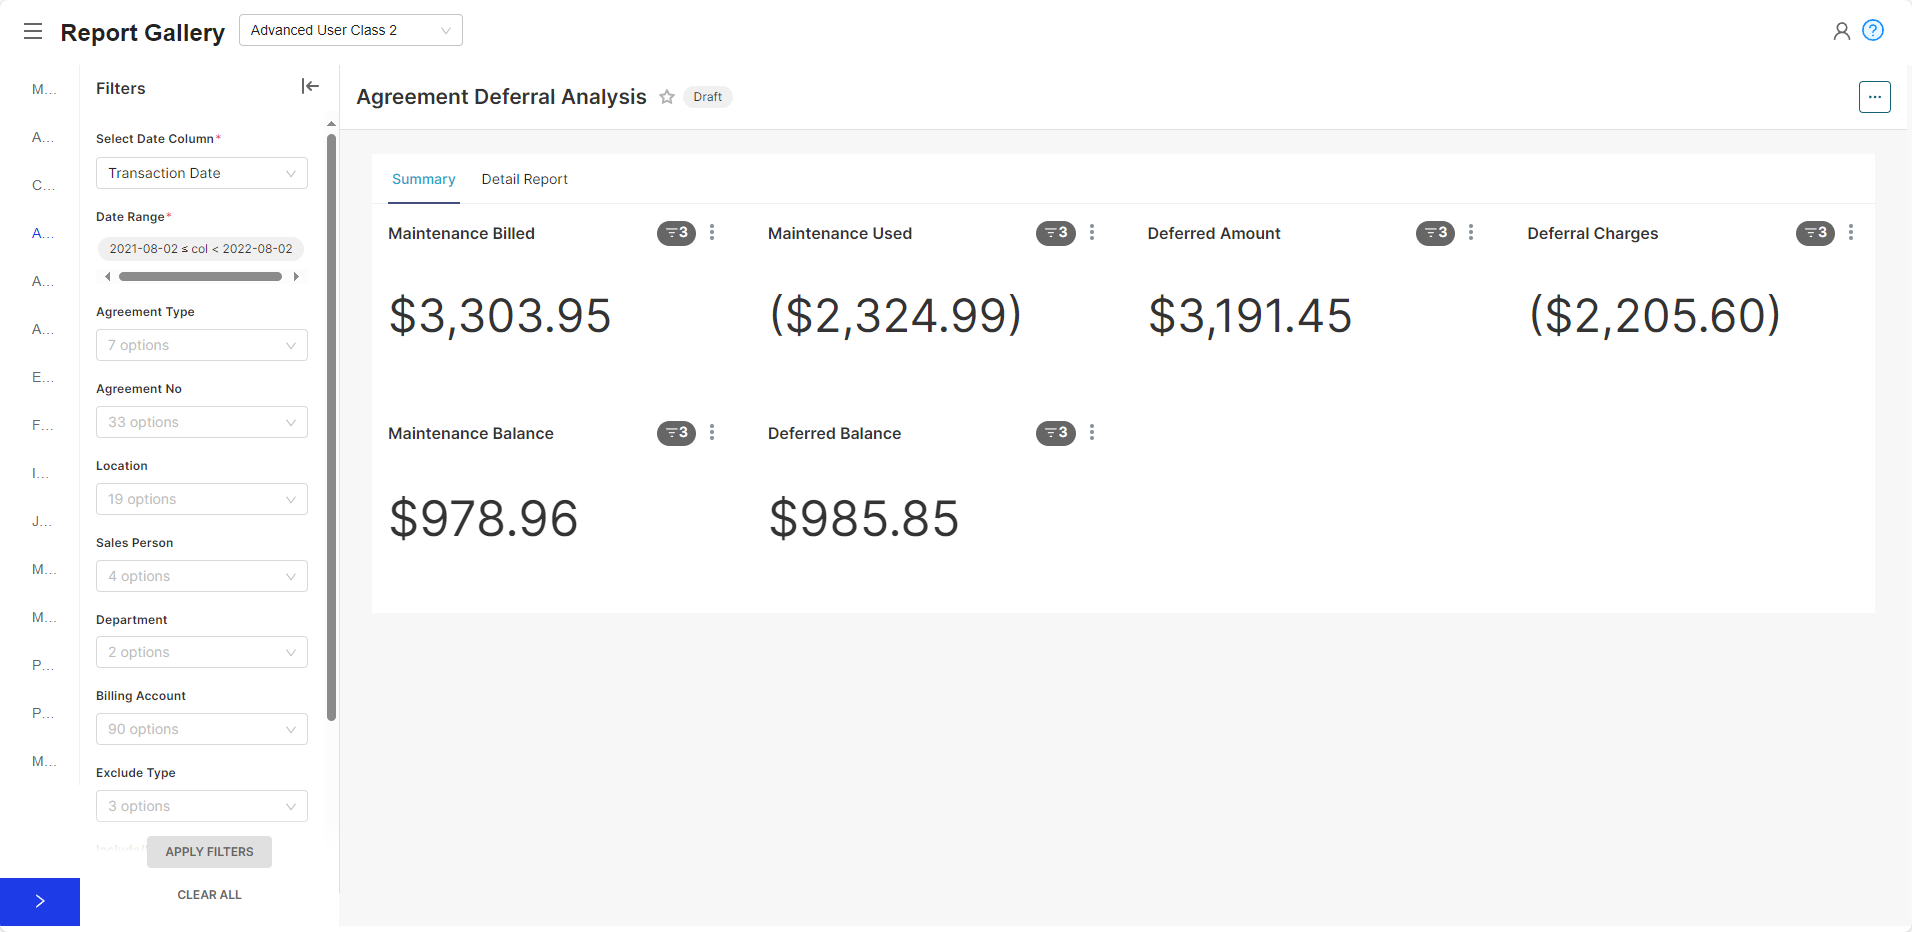Open the hamburger navigation menu
This screenshot has width=1912, height=932.
33,32
